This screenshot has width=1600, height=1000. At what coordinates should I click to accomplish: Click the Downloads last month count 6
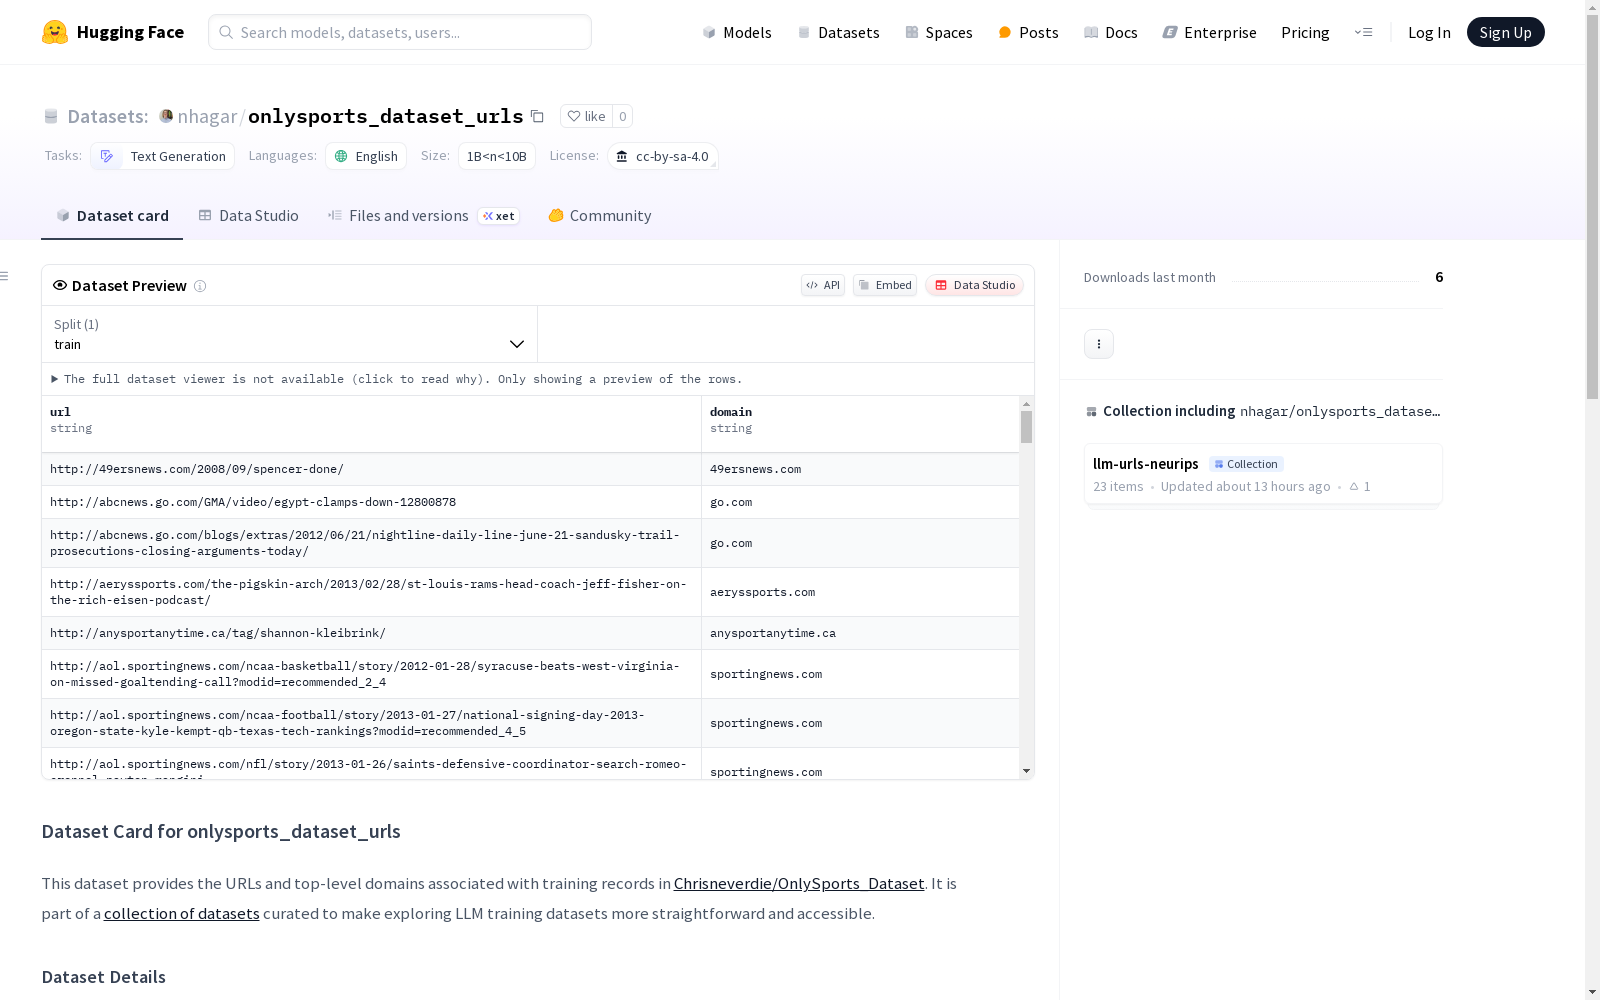[x=1439, y=277]
